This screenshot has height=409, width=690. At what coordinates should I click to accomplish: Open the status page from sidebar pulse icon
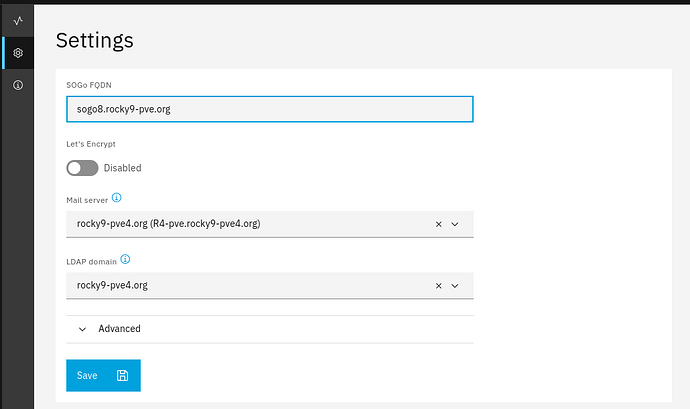point(17,20)
